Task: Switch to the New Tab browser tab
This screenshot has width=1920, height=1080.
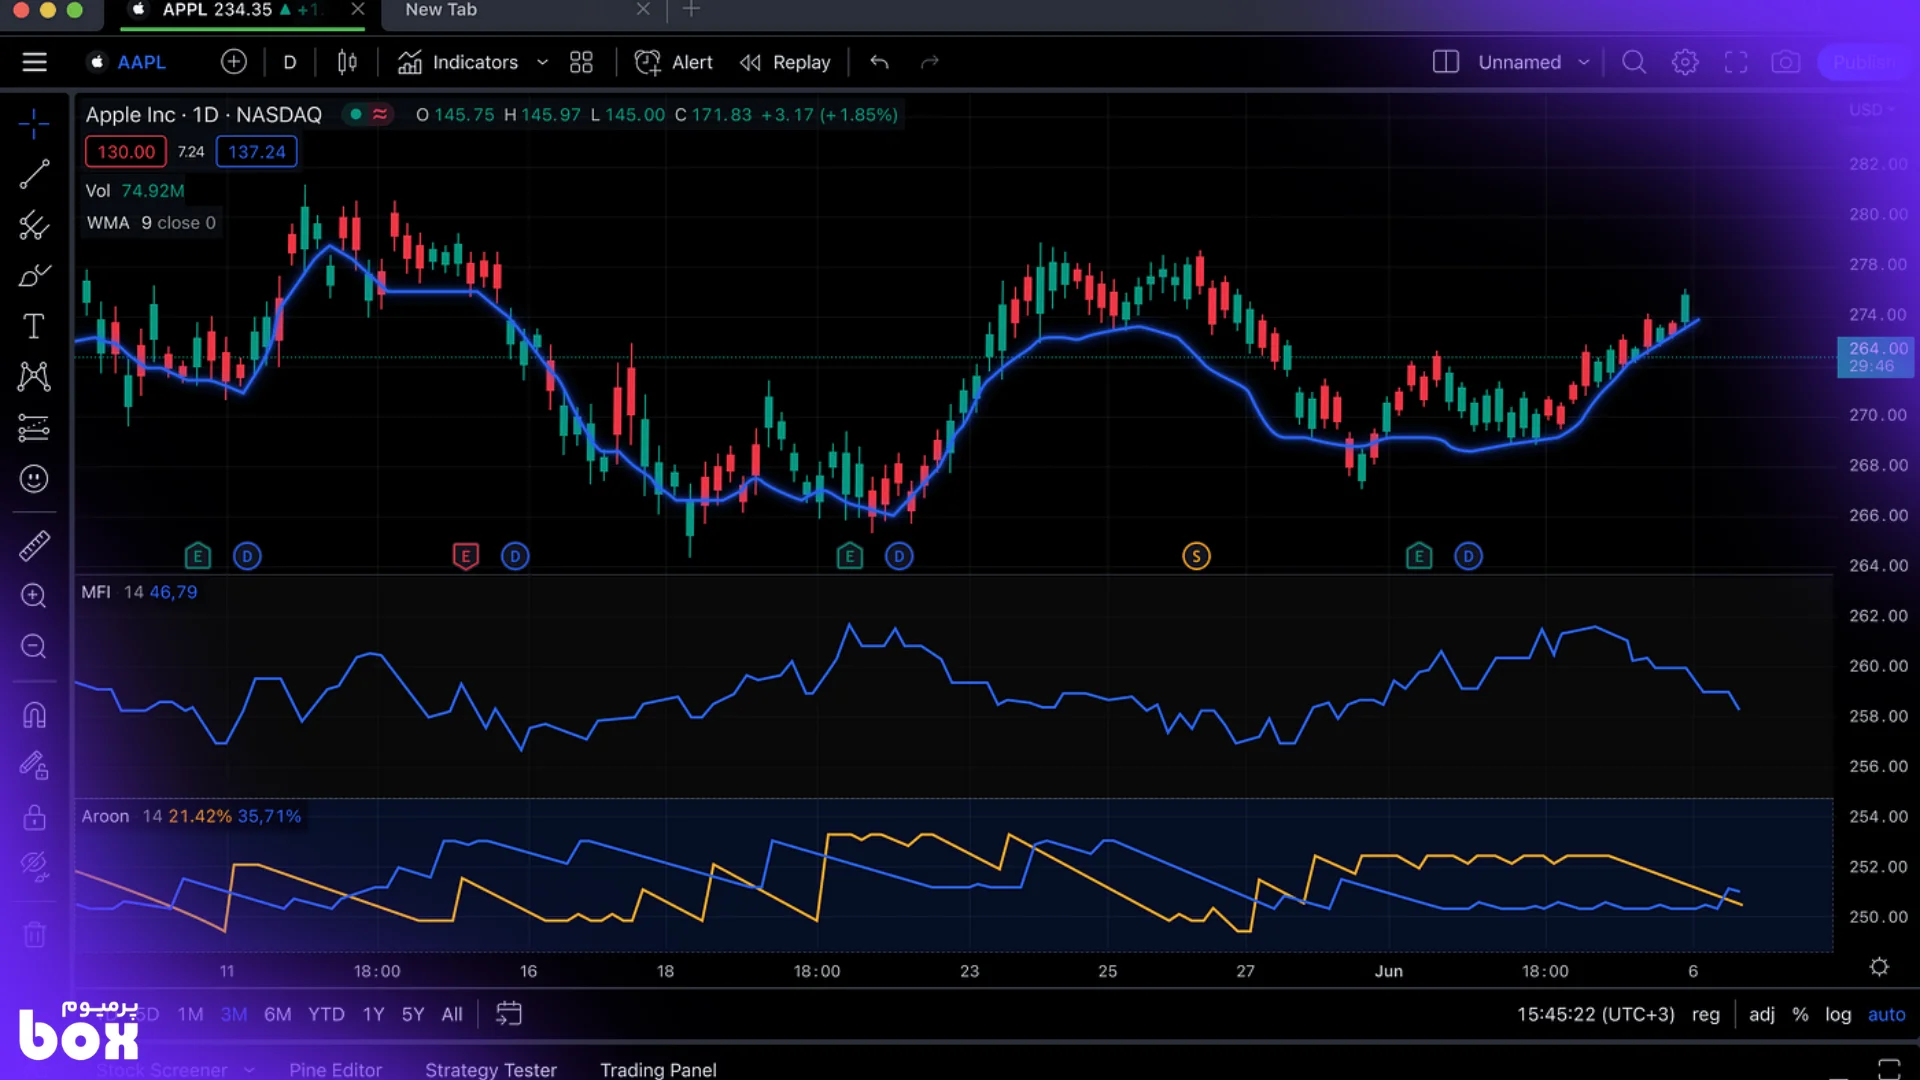Action: [441, 10]
